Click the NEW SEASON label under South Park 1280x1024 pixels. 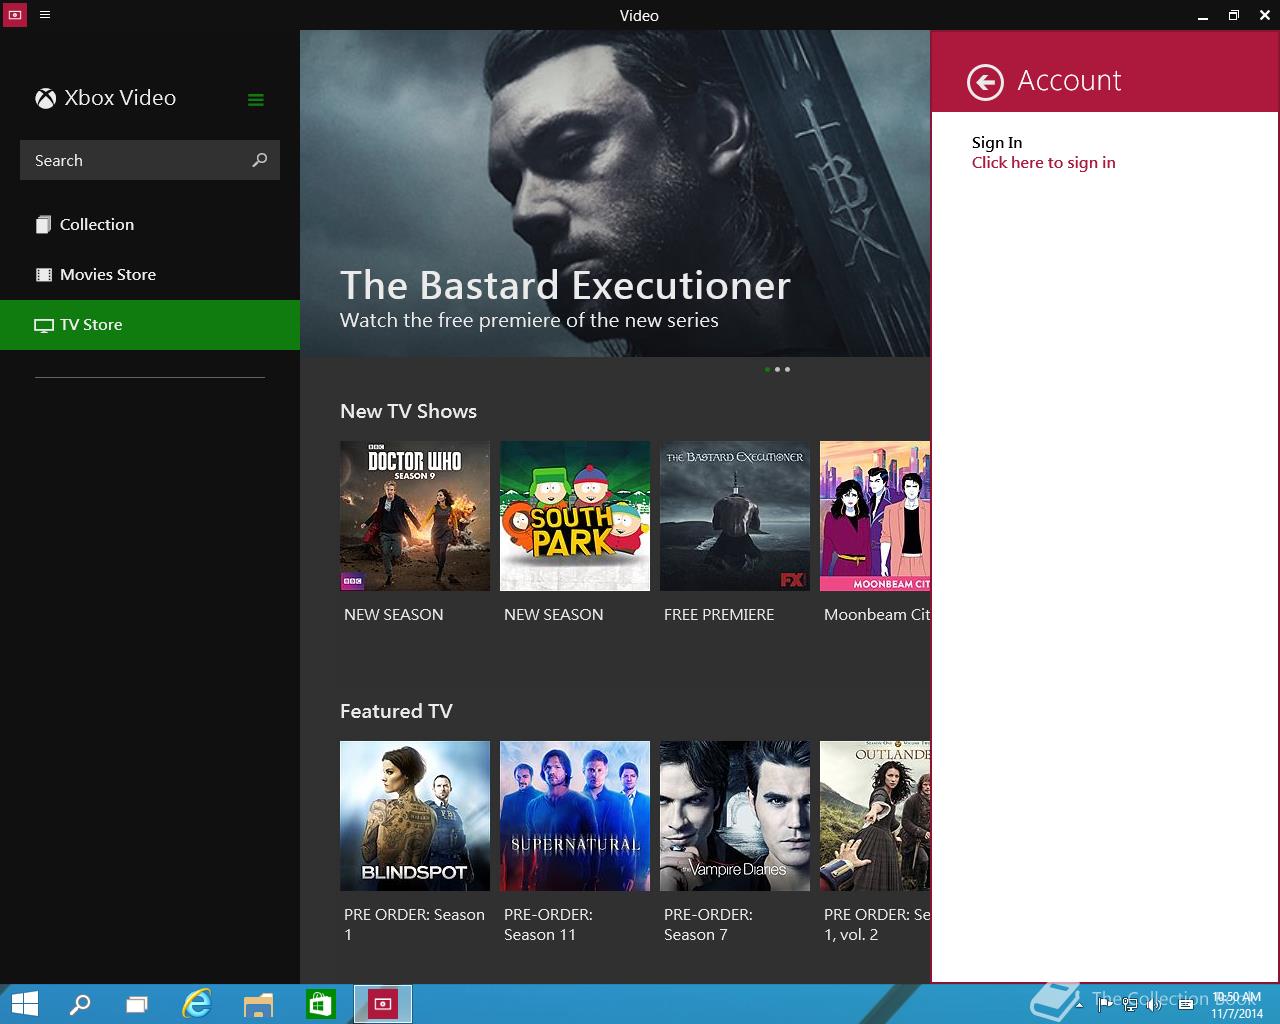pos(554,615)
